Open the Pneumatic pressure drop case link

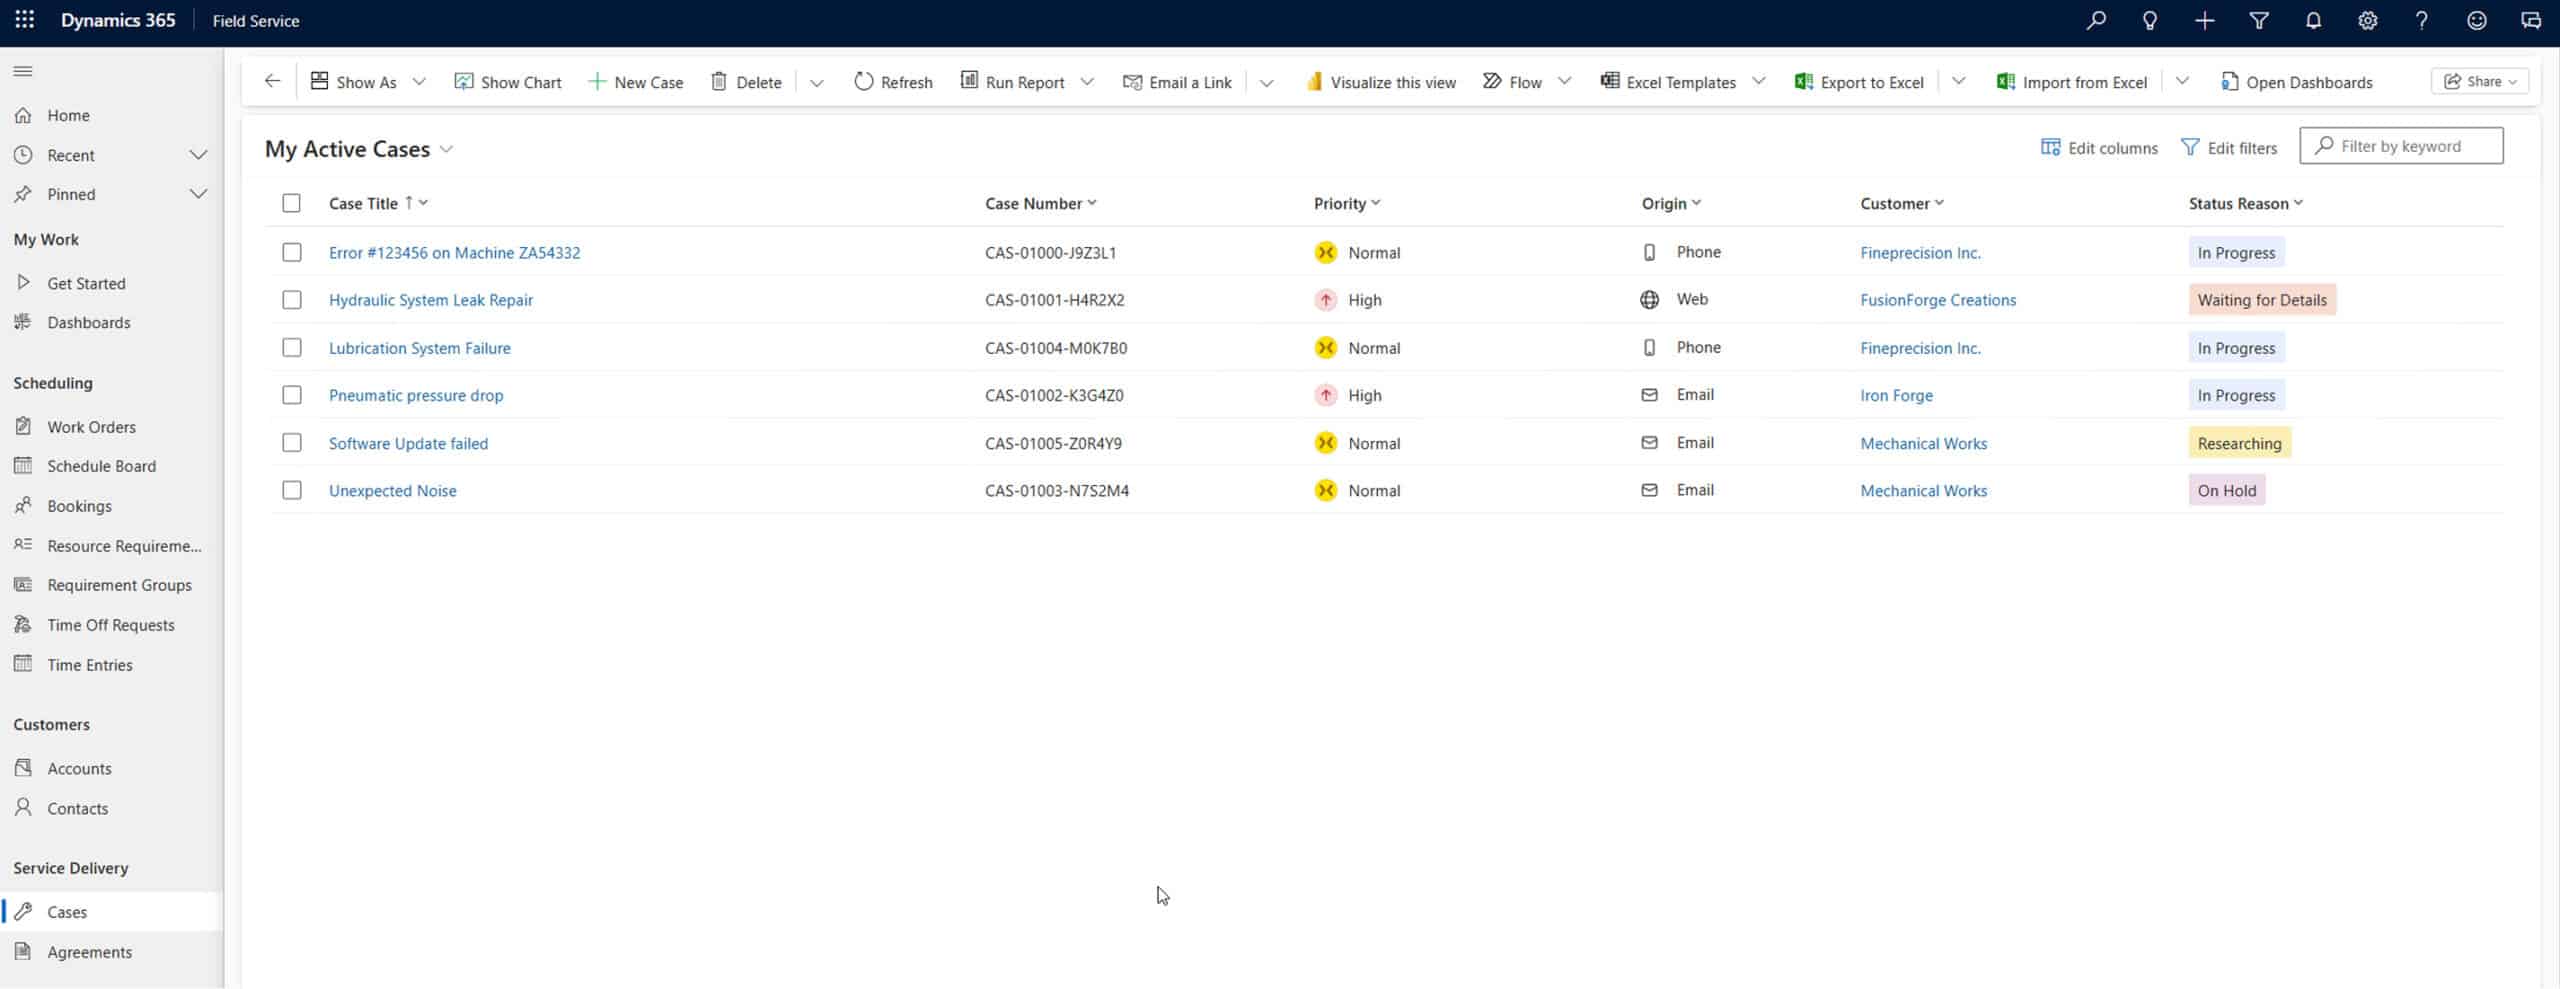click(416, 395)
